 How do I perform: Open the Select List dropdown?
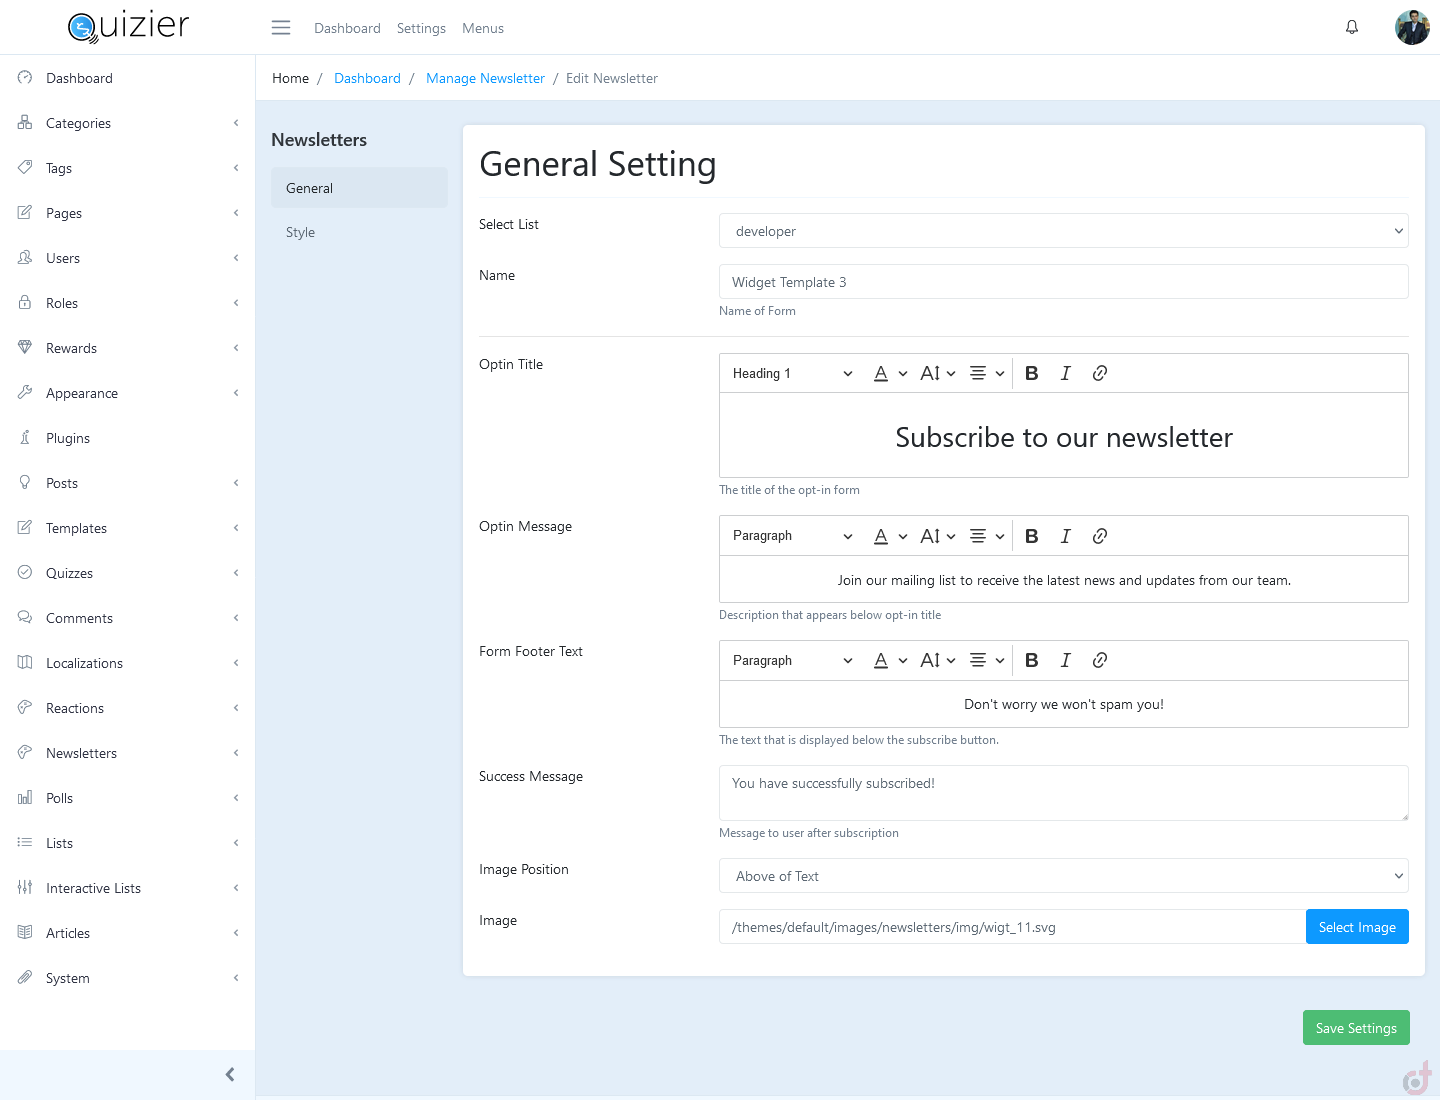[x=1063, y=231]
